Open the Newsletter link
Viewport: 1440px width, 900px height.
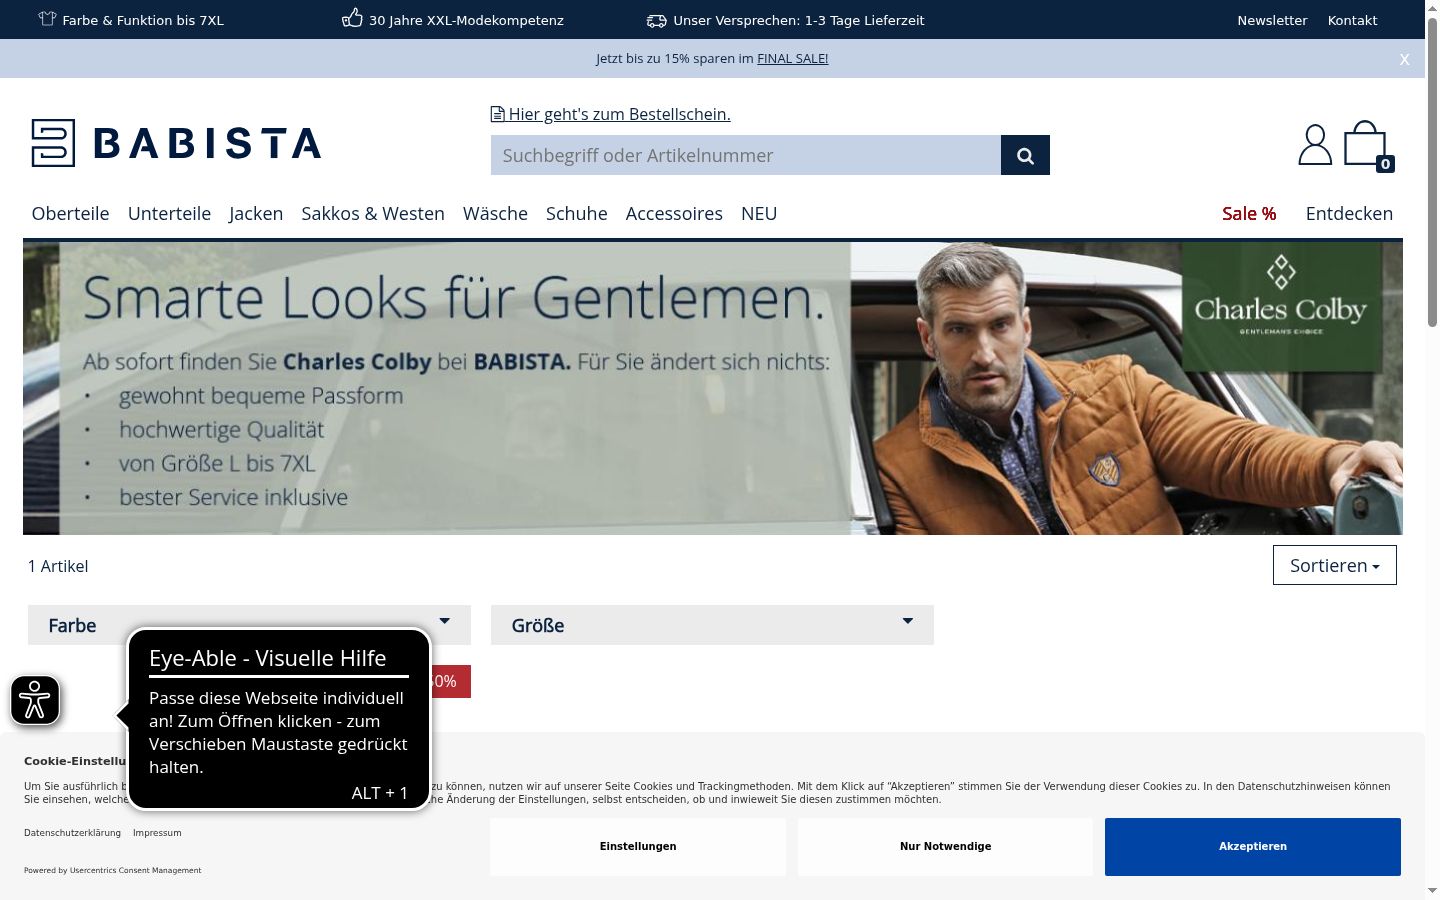1272,20
